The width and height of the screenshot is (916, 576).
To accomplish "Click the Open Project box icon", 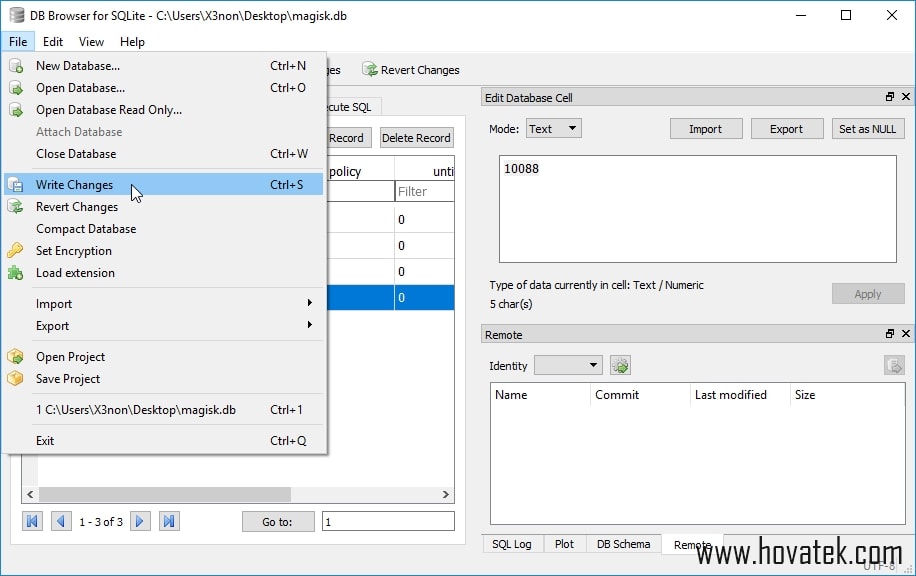I will pos(15,357).
